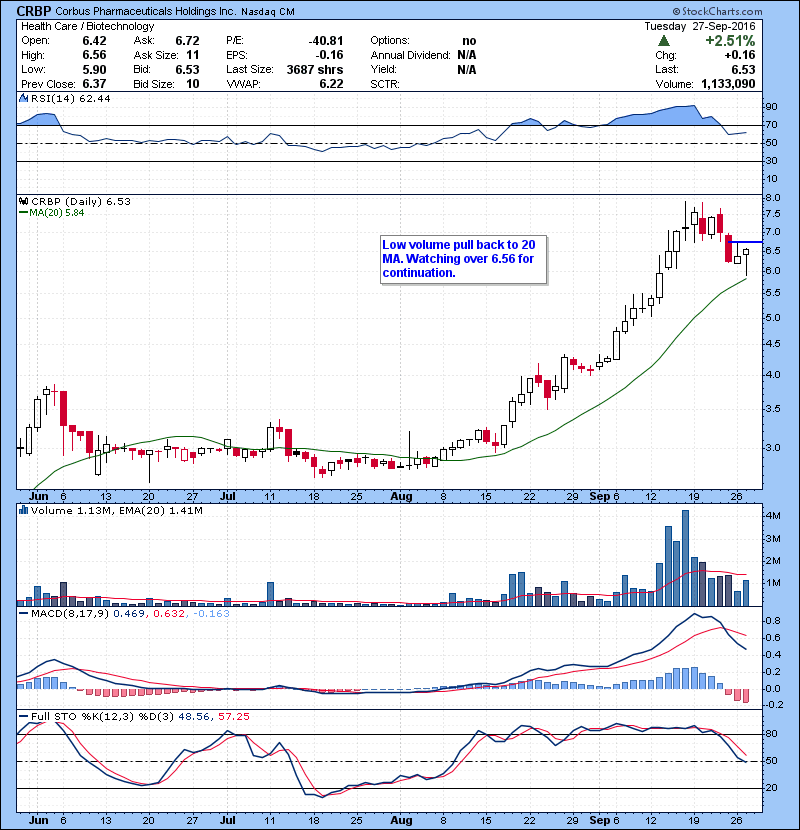Click the Chg value +0.16
Viewport: 800px width, 830px height.
[740, 55]
